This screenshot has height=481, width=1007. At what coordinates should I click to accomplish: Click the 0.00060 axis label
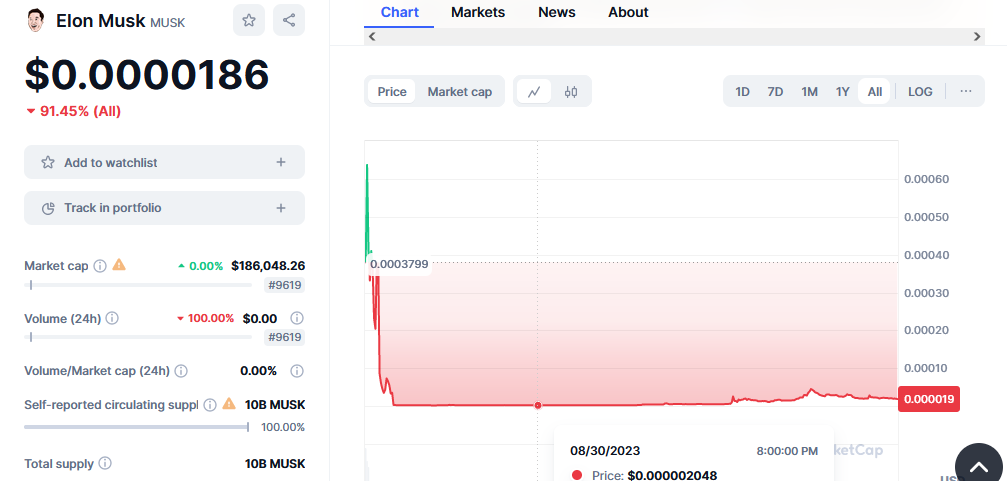pyautogui.click(x=926, y=179)
